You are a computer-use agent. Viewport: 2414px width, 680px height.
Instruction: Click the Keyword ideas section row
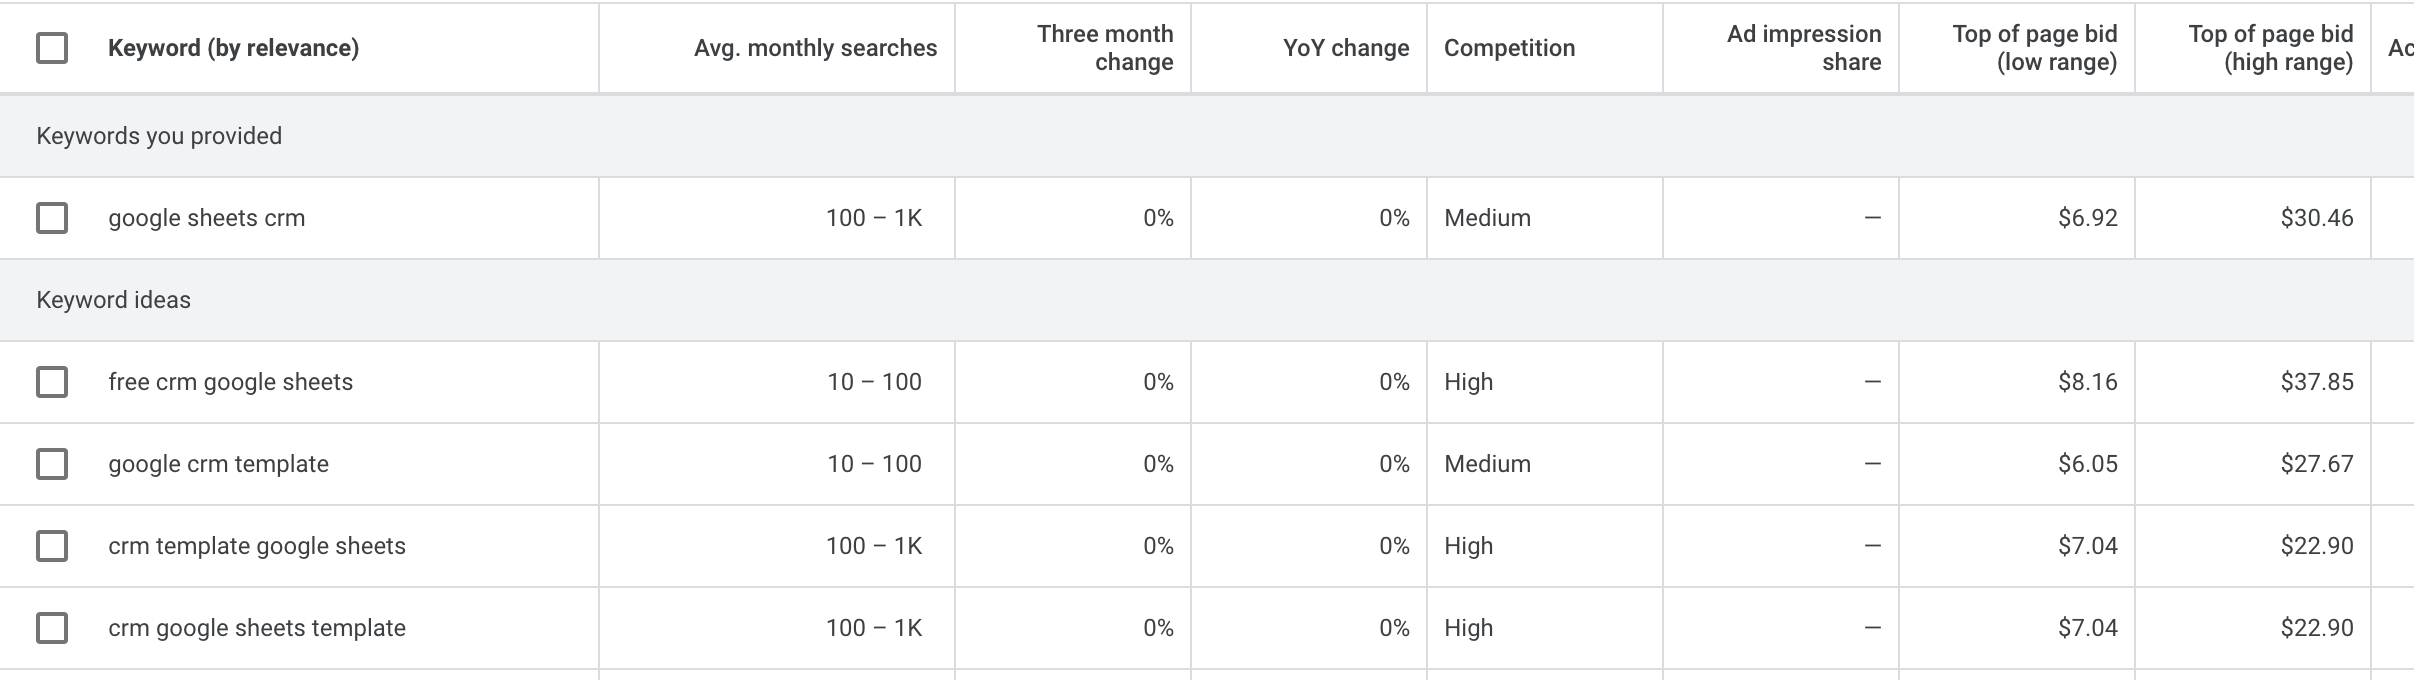pyautogui.click(x=113, y=300)
